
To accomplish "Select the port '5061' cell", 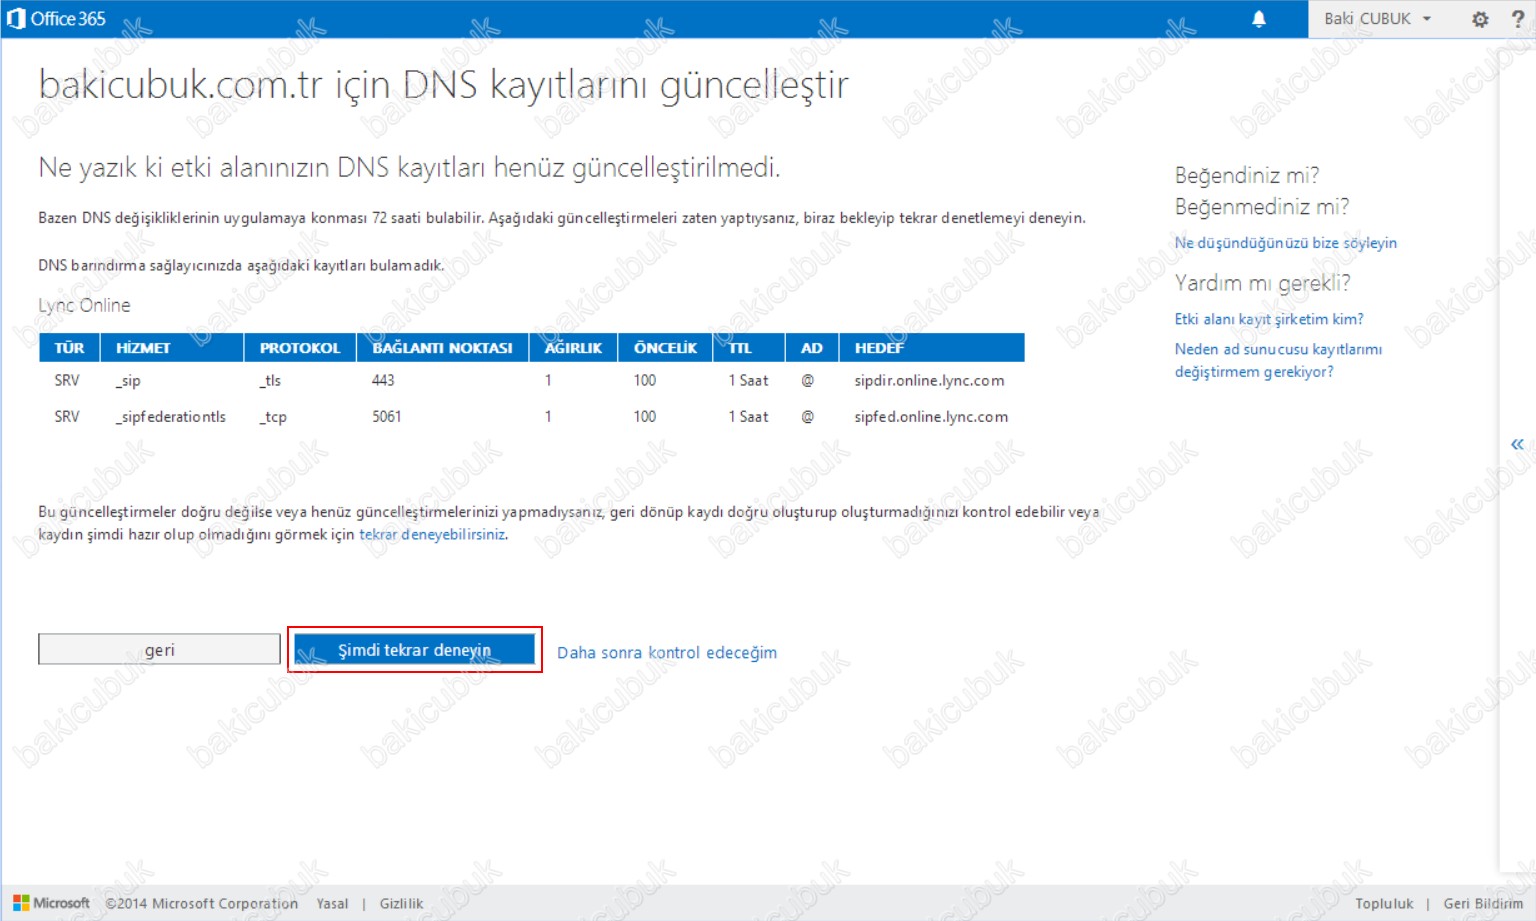I will [387, 417].
